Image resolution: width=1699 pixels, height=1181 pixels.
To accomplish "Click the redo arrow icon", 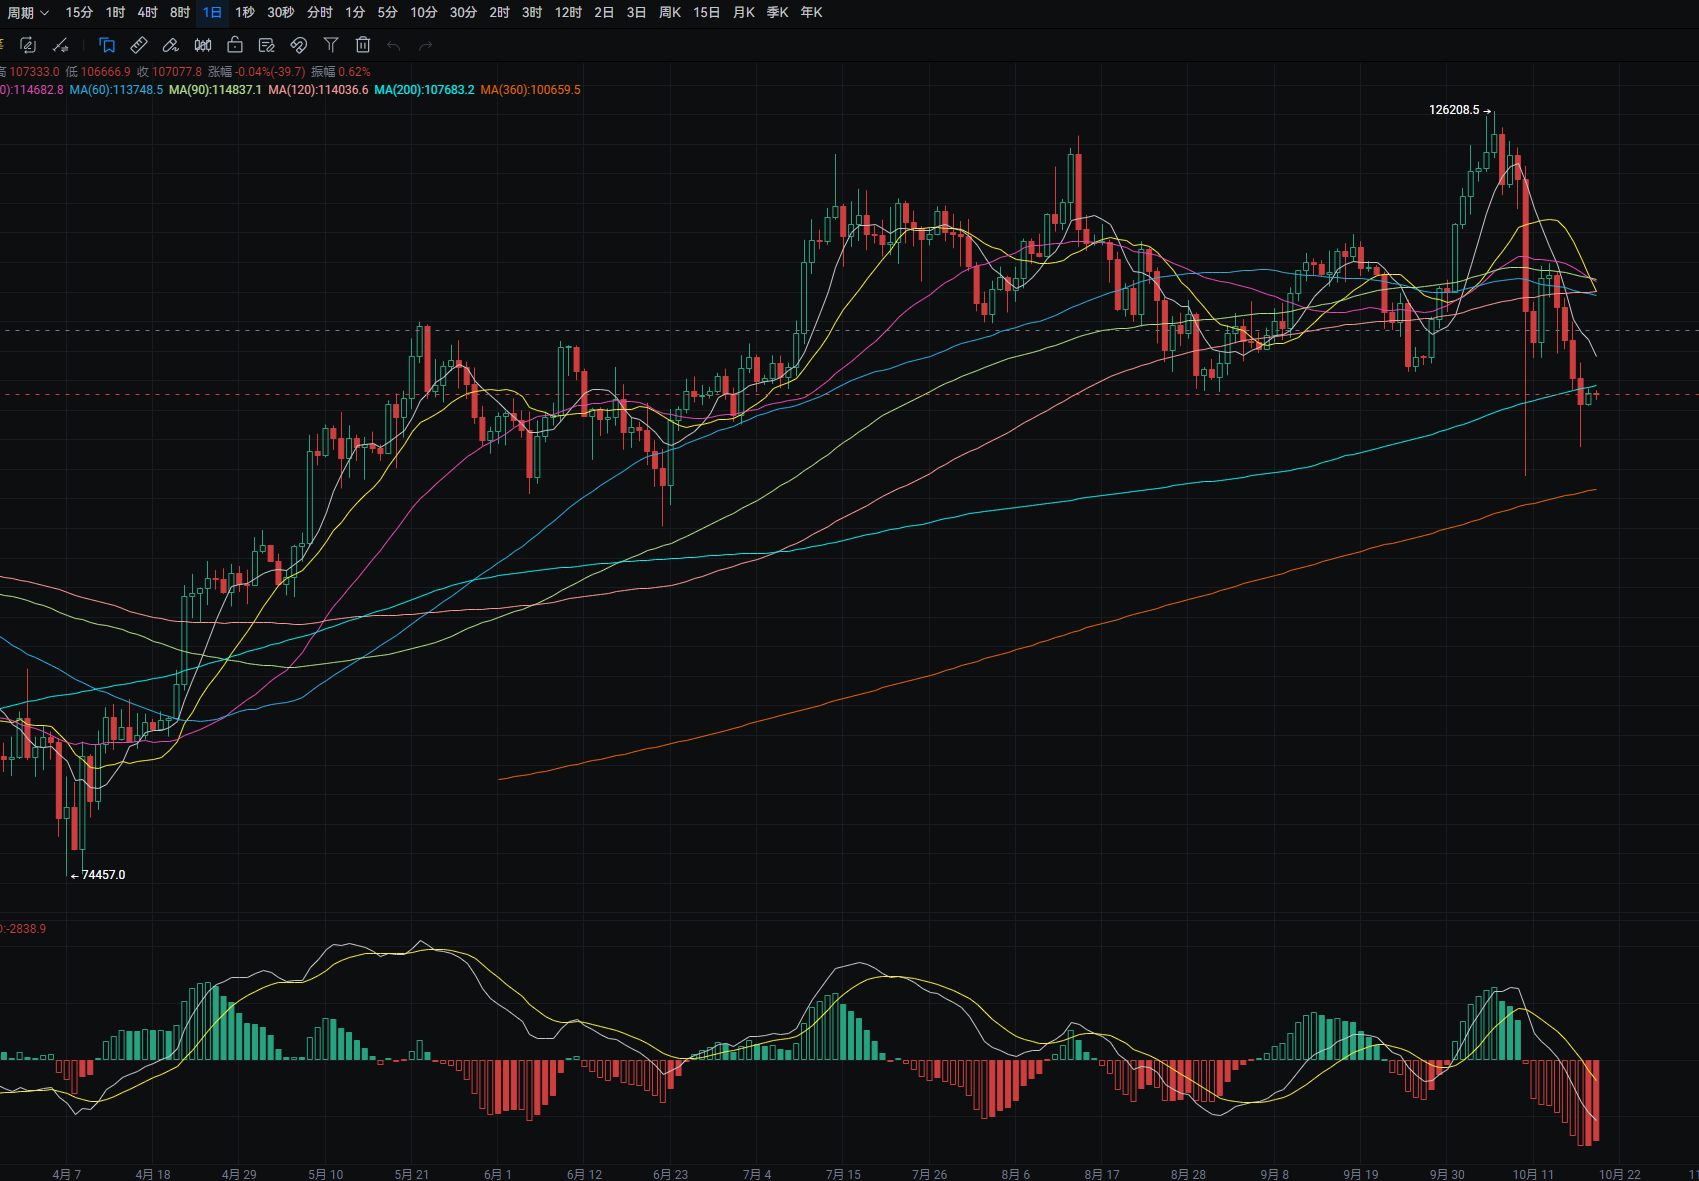I will coord(426,45).
